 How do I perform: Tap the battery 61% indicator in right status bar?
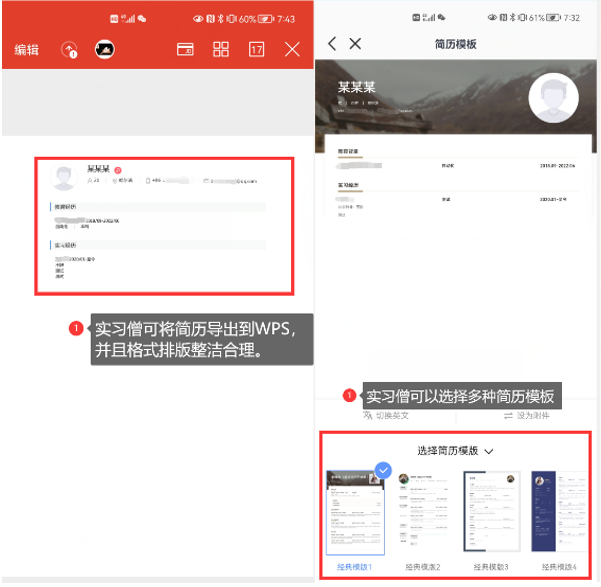(x=545, y=18)
